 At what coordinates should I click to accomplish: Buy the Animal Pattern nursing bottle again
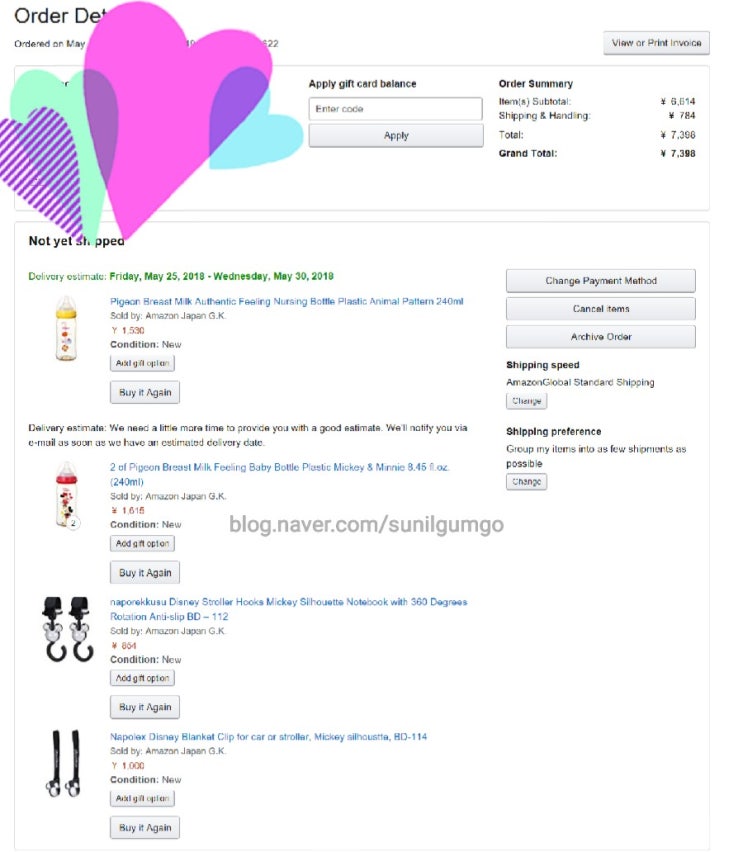click(x=145, y=392)
